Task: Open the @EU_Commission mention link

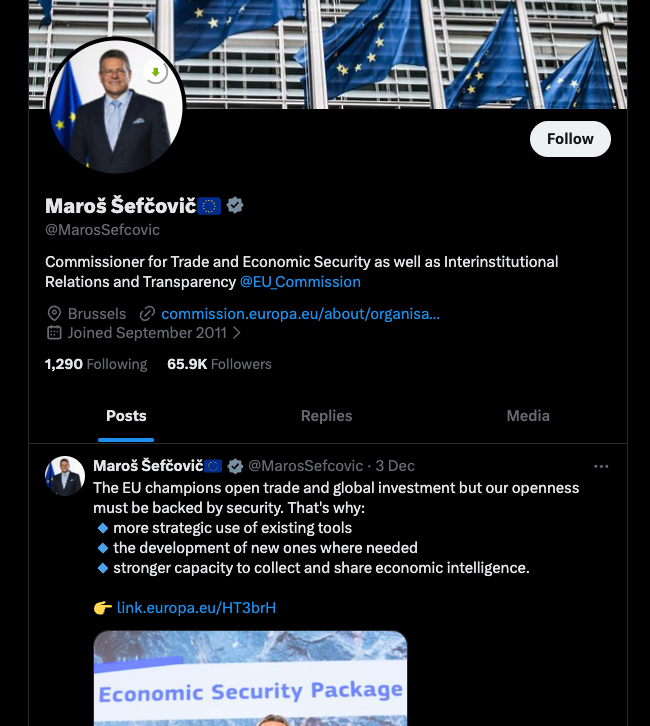Action: [300, 282]
